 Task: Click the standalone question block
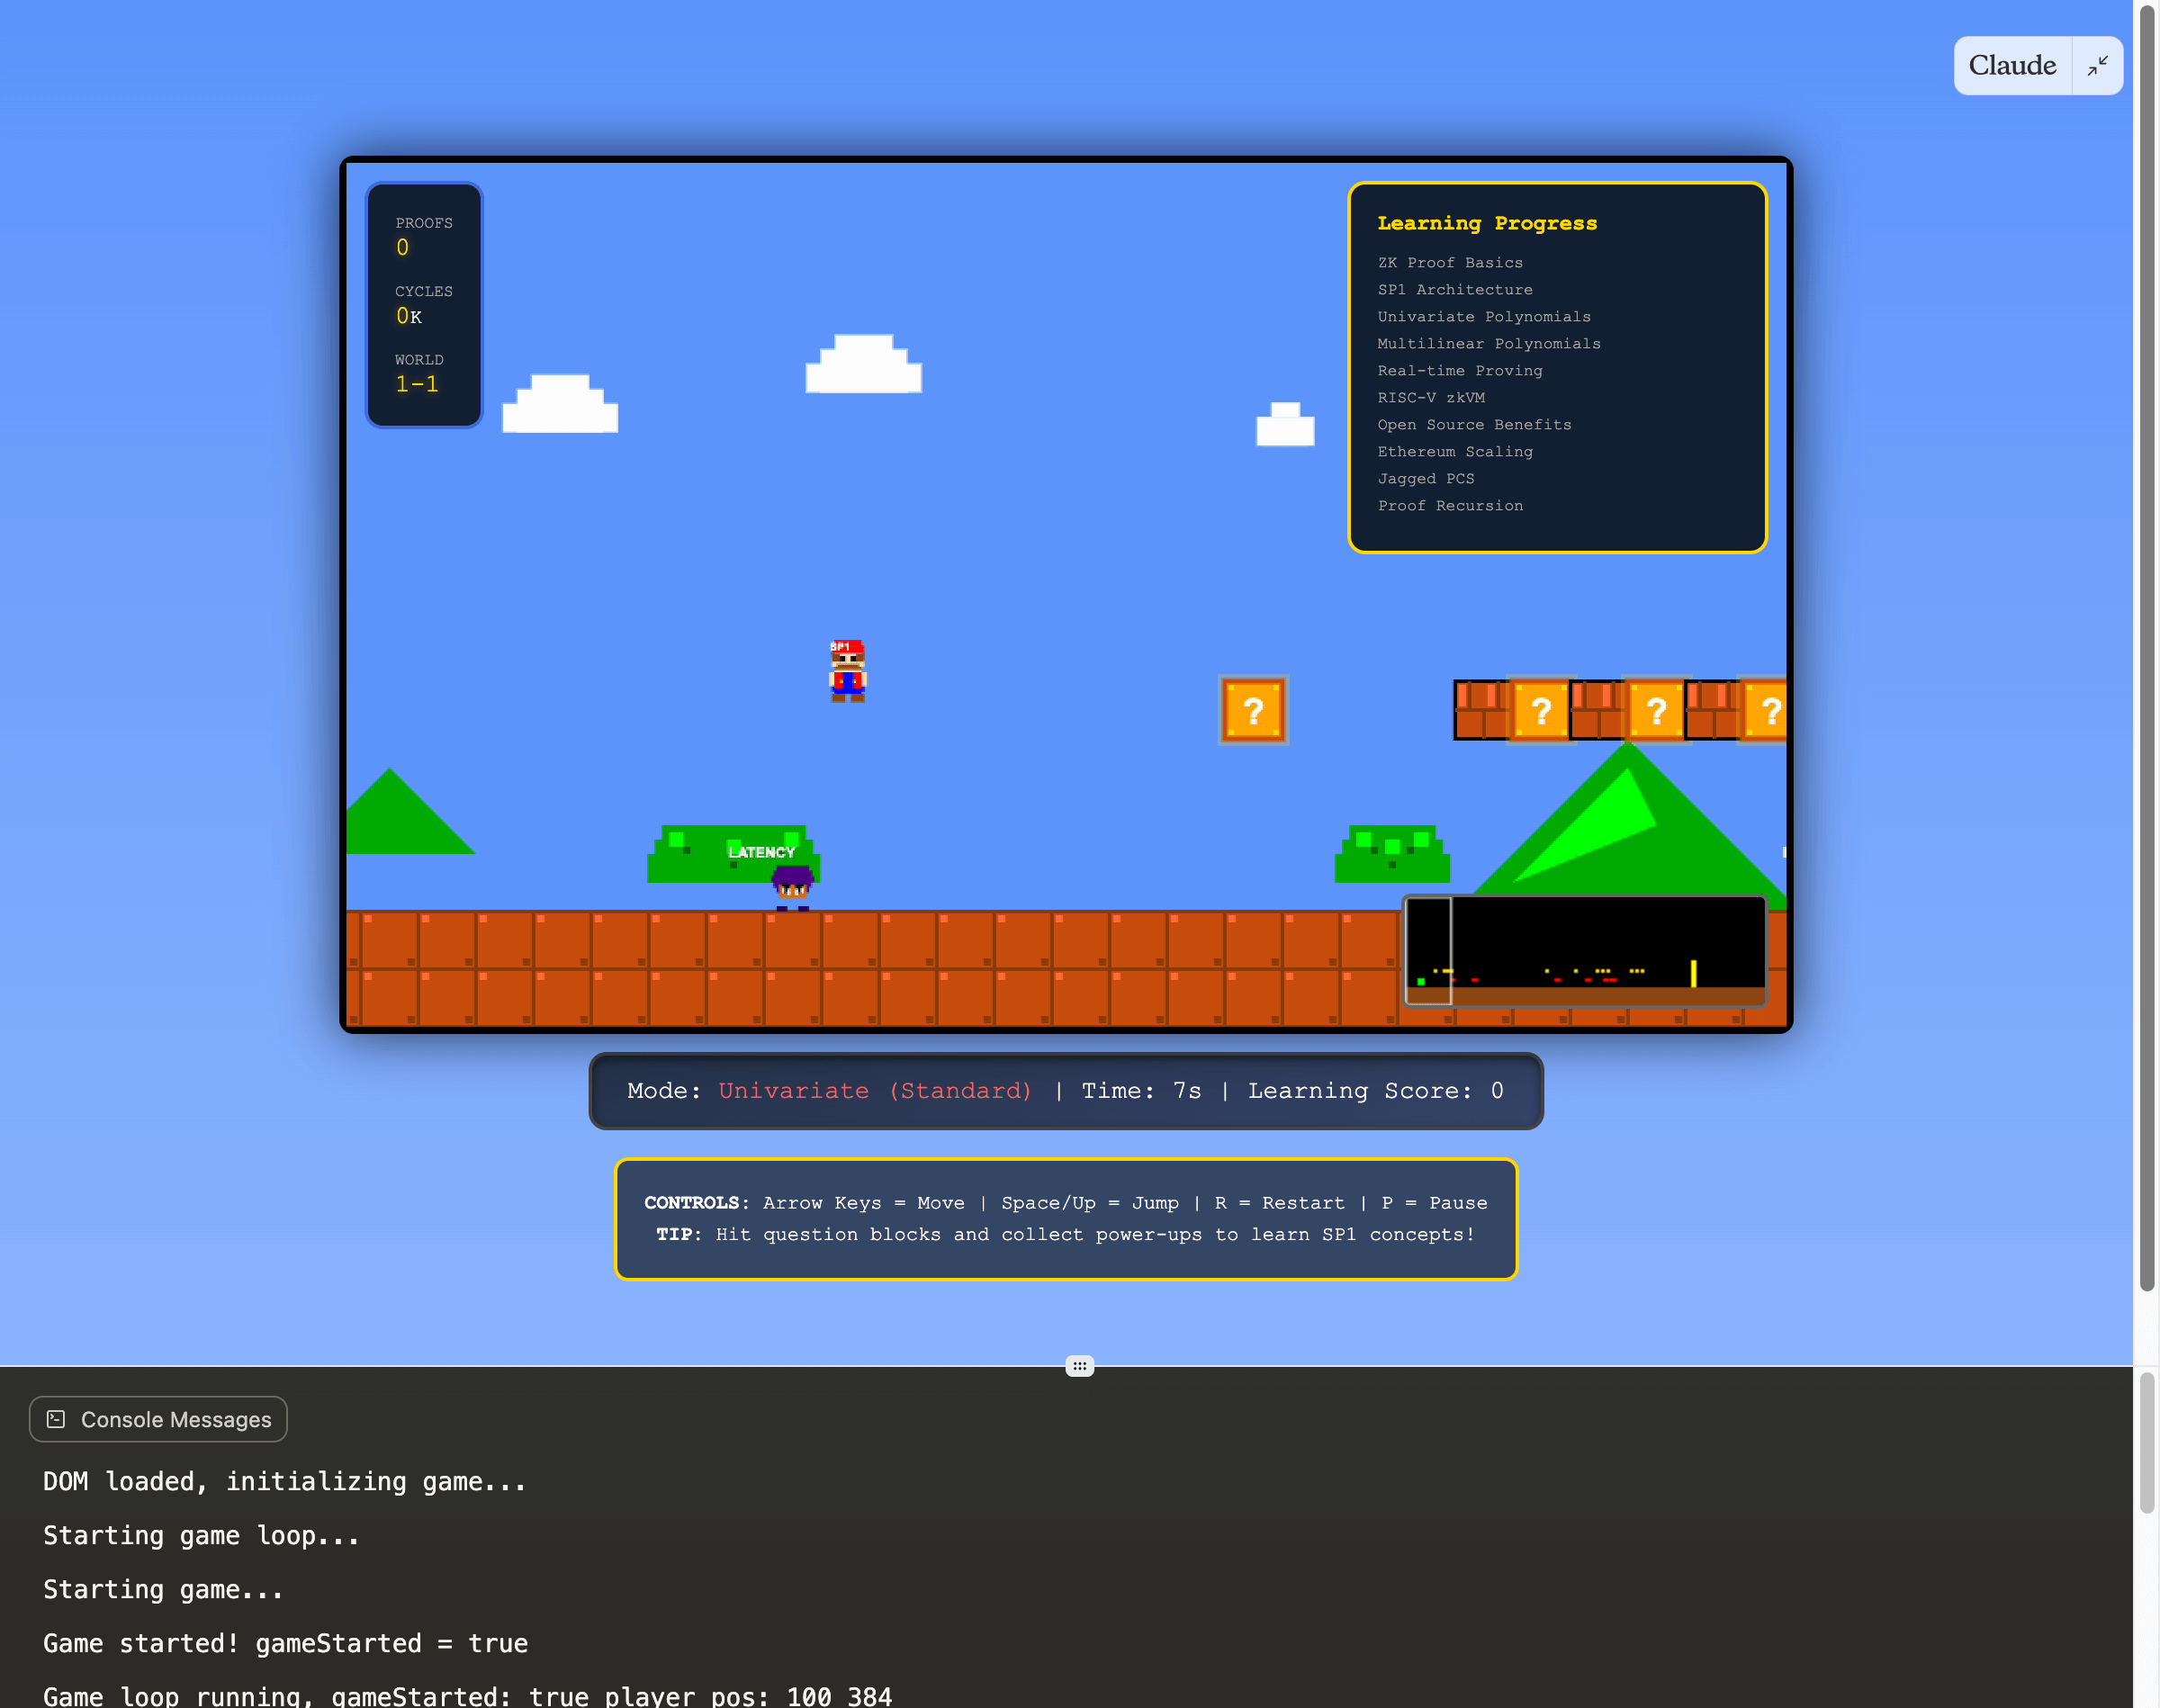1253,710
